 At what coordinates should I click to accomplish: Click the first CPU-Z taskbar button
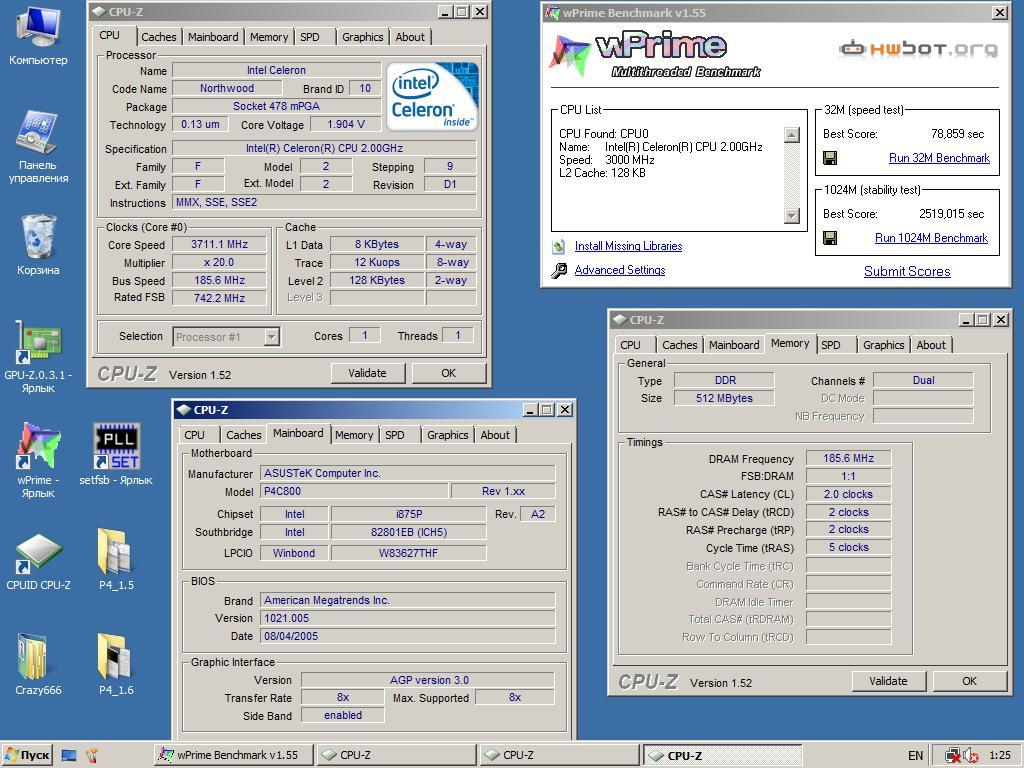click(x=396, y=756)
